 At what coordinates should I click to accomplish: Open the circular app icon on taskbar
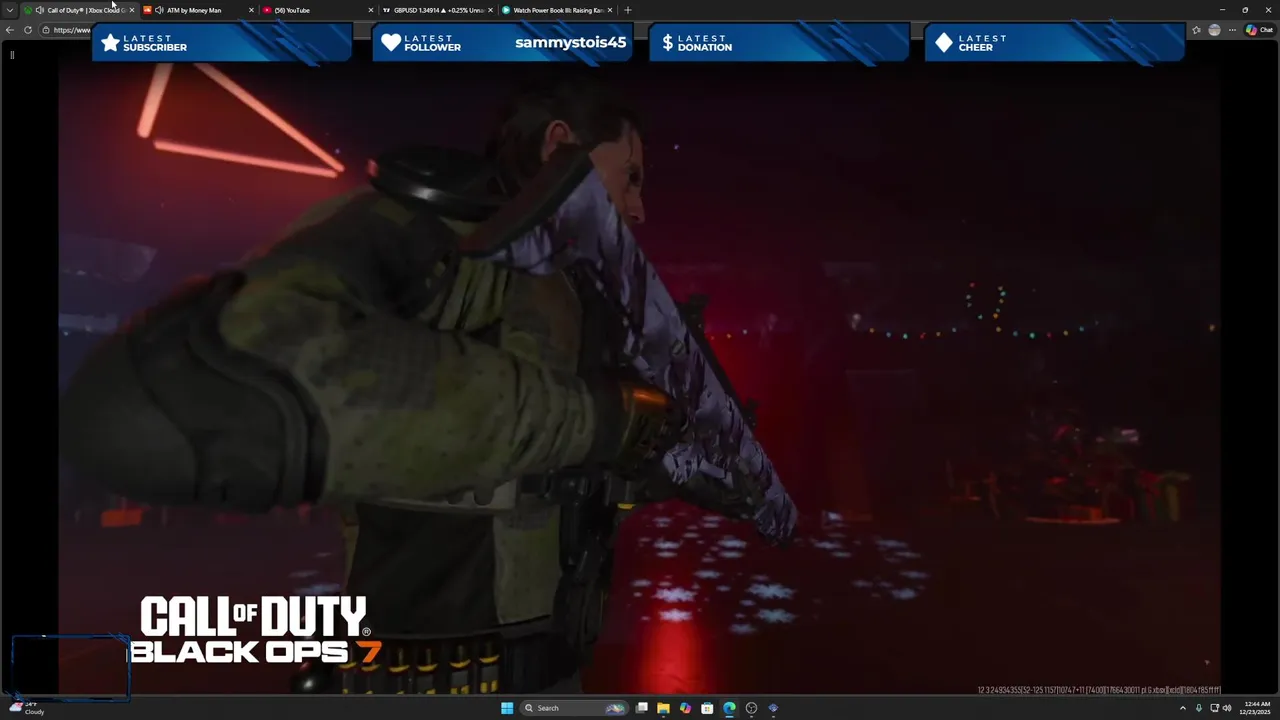tap(751, 708)
